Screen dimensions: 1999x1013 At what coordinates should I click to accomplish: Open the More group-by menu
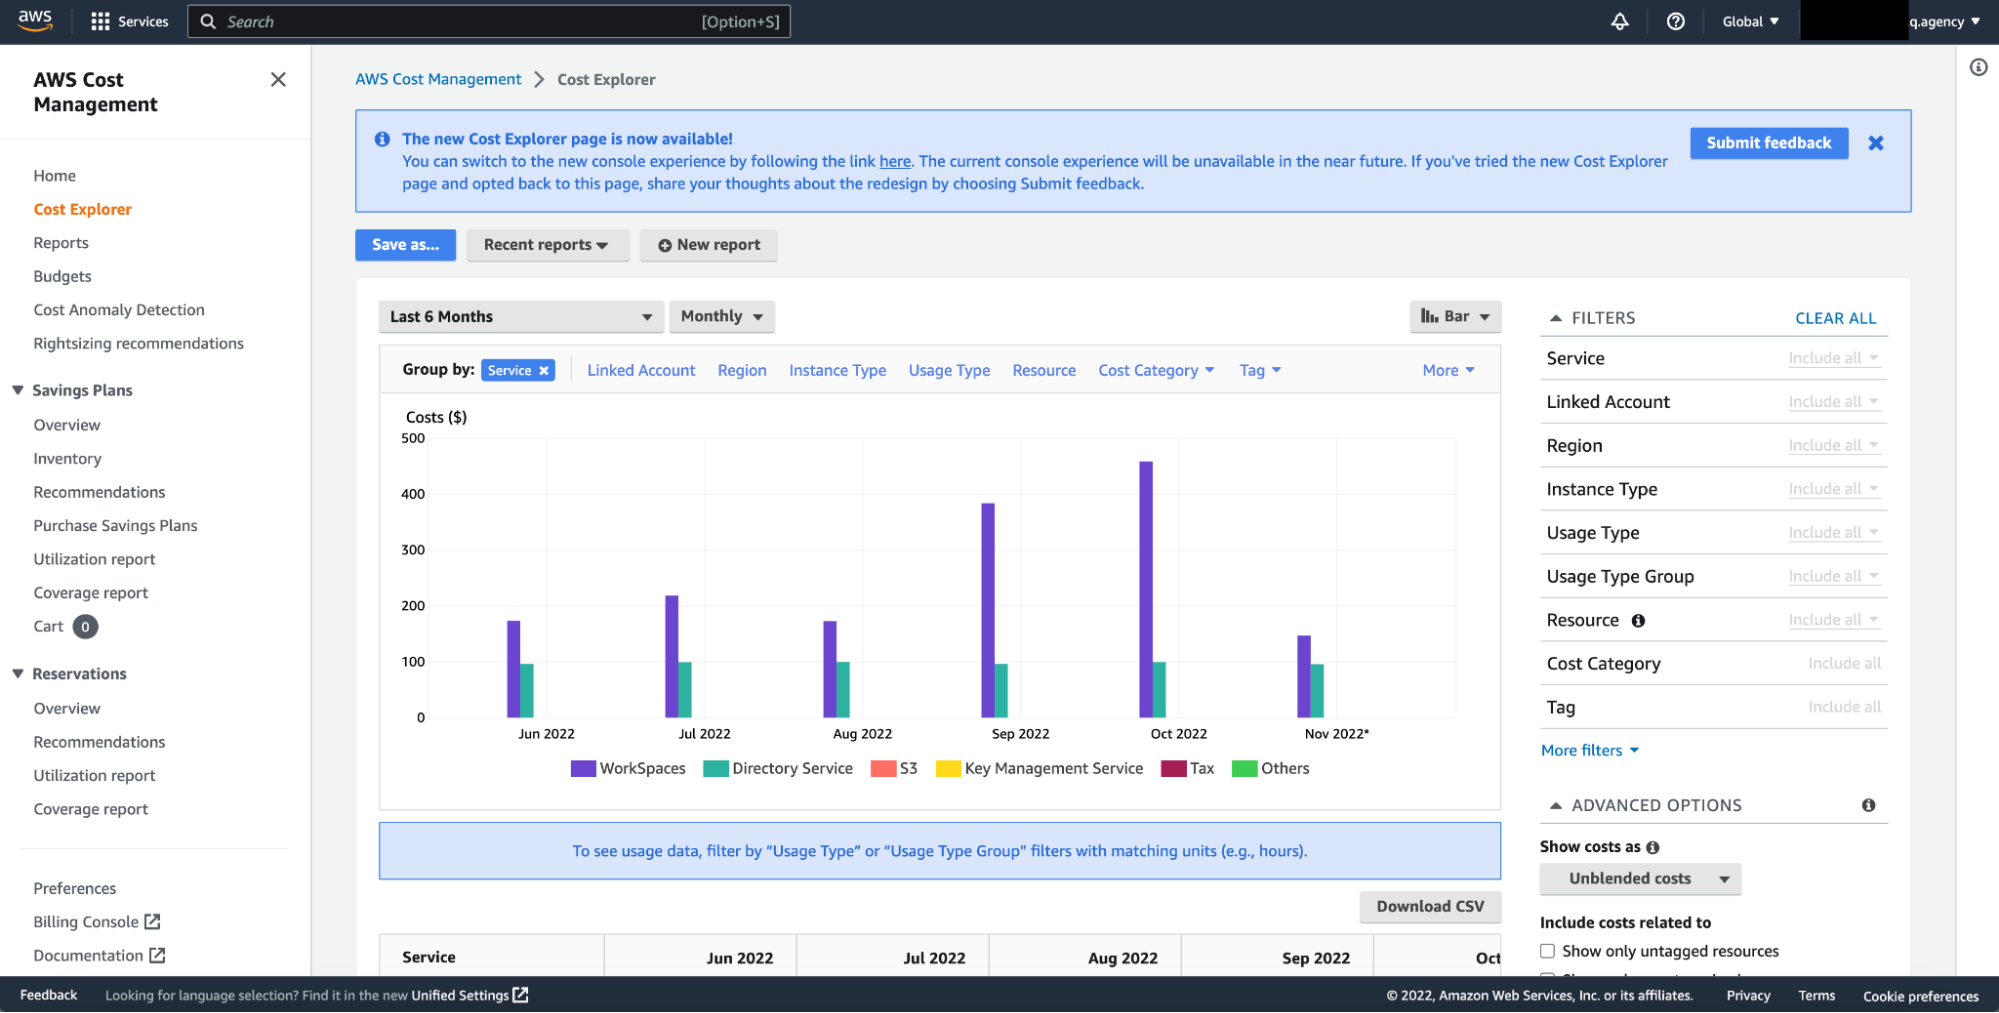coord(1449,370)
